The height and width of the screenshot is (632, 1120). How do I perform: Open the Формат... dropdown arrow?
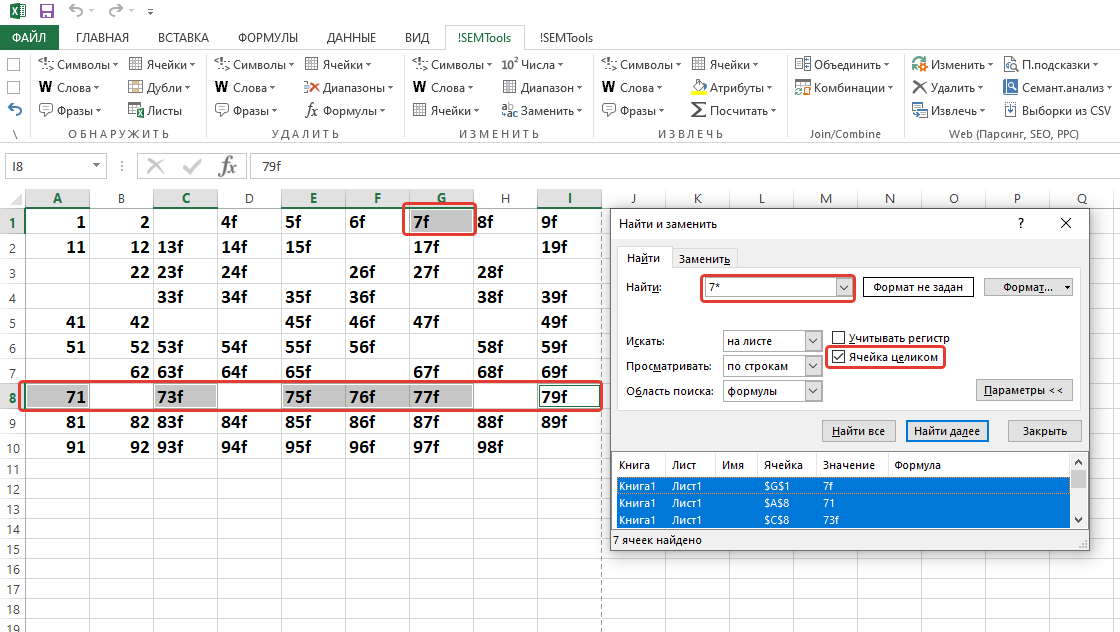tap(1067, 287)
